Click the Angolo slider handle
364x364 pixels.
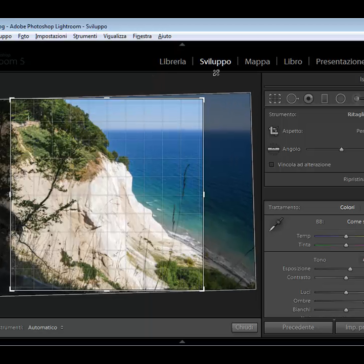pyautogui.click(x=341, y=149)
